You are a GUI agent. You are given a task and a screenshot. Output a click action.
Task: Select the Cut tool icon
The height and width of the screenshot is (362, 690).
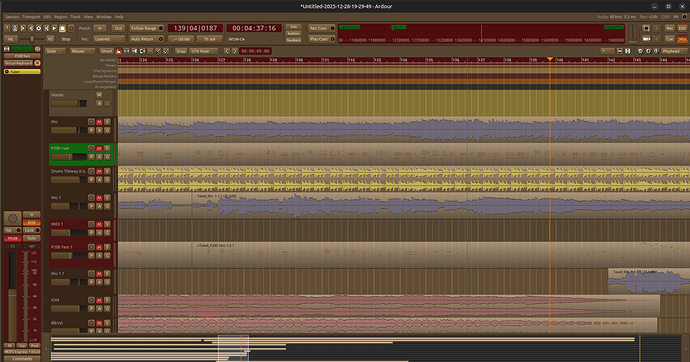[x=134, y=51]
